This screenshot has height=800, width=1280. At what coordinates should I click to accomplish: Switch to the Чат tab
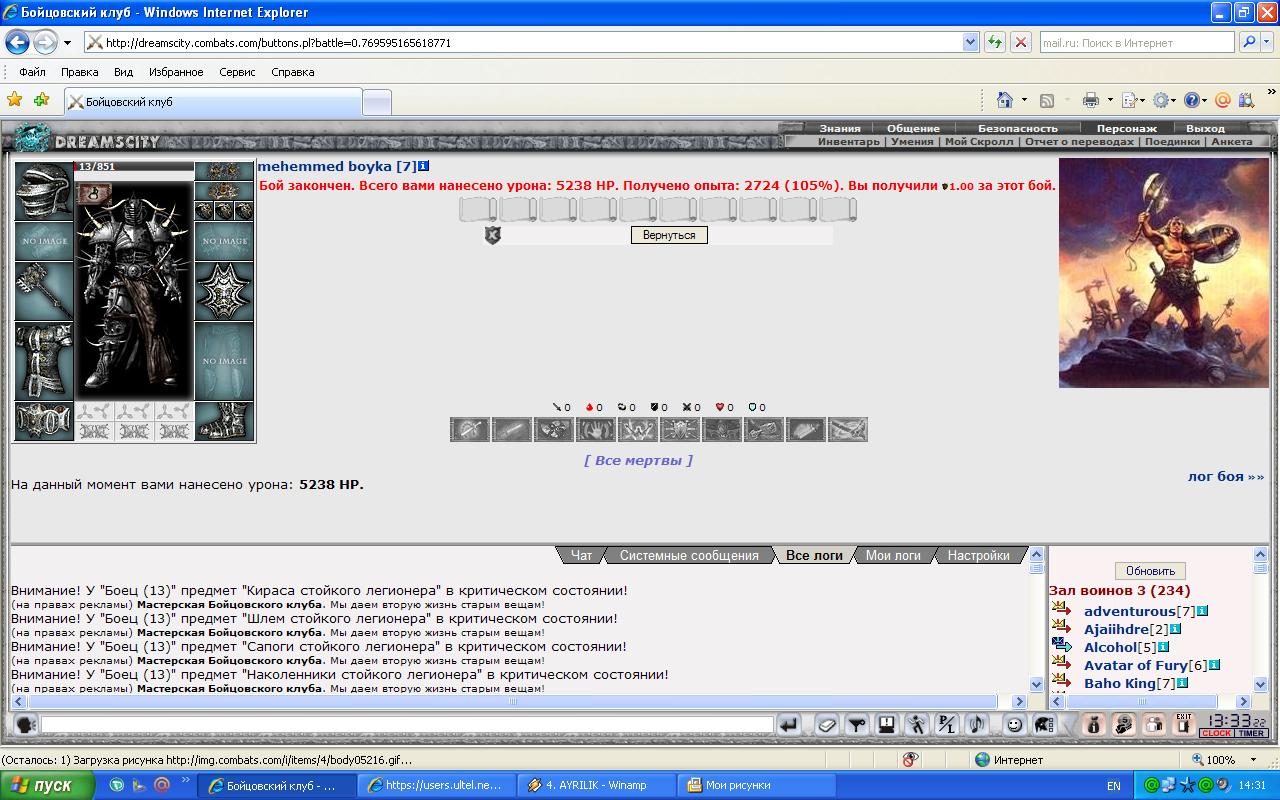click(x=581, y=555)
